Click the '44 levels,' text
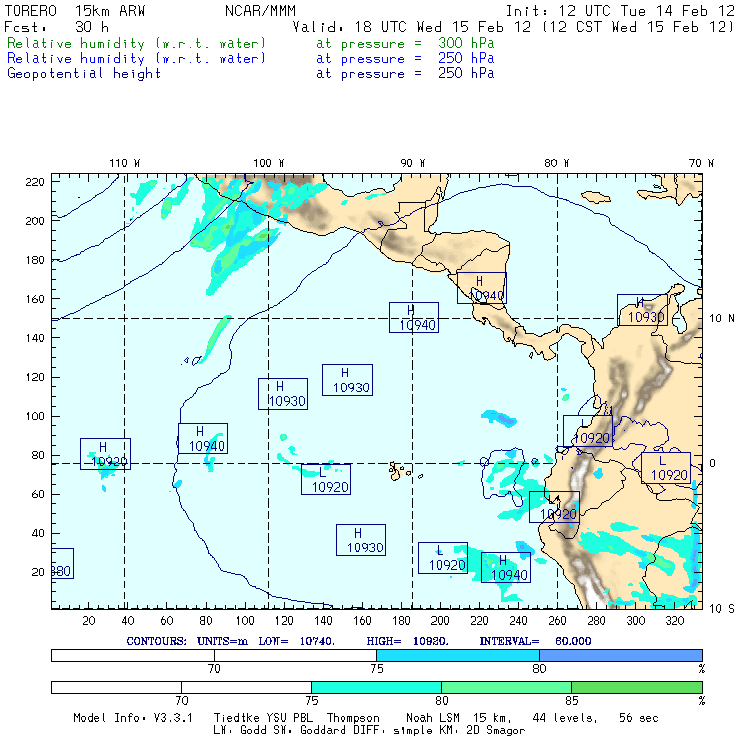The image size is (740, 740). point(565,718)
